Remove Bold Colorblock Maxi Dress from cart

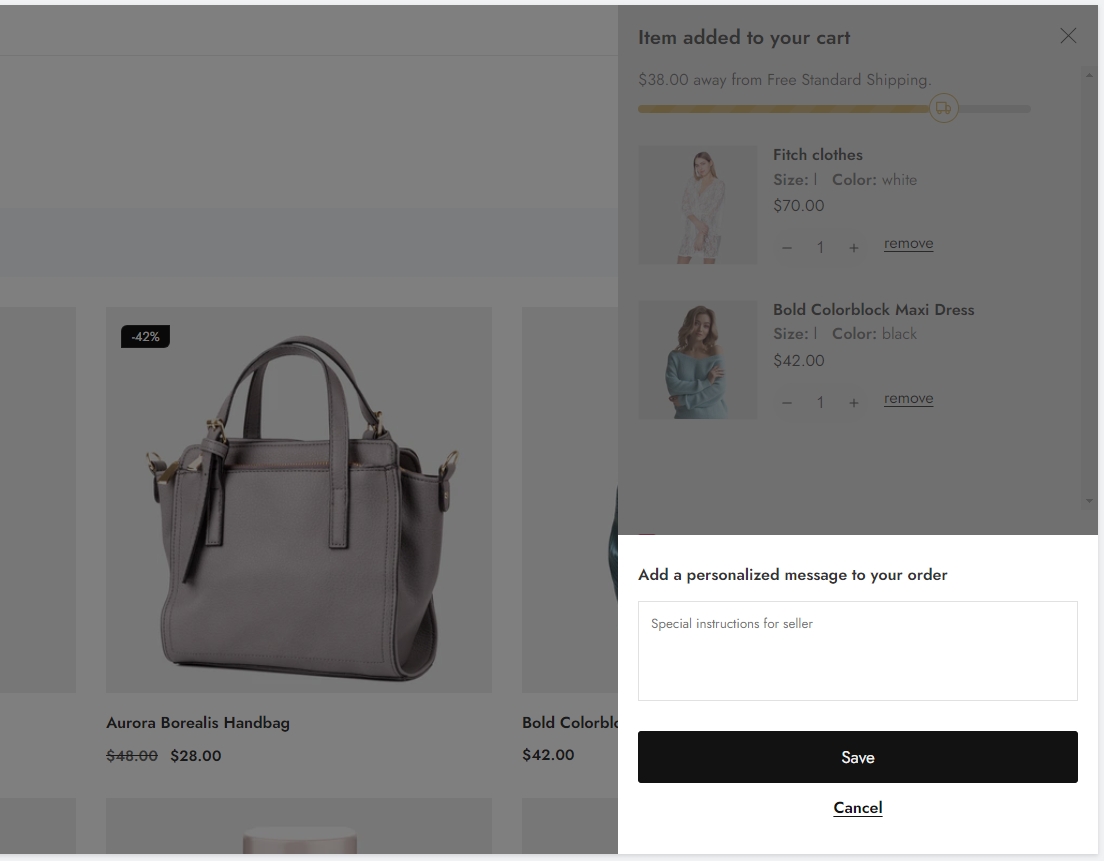click(908, 399)
